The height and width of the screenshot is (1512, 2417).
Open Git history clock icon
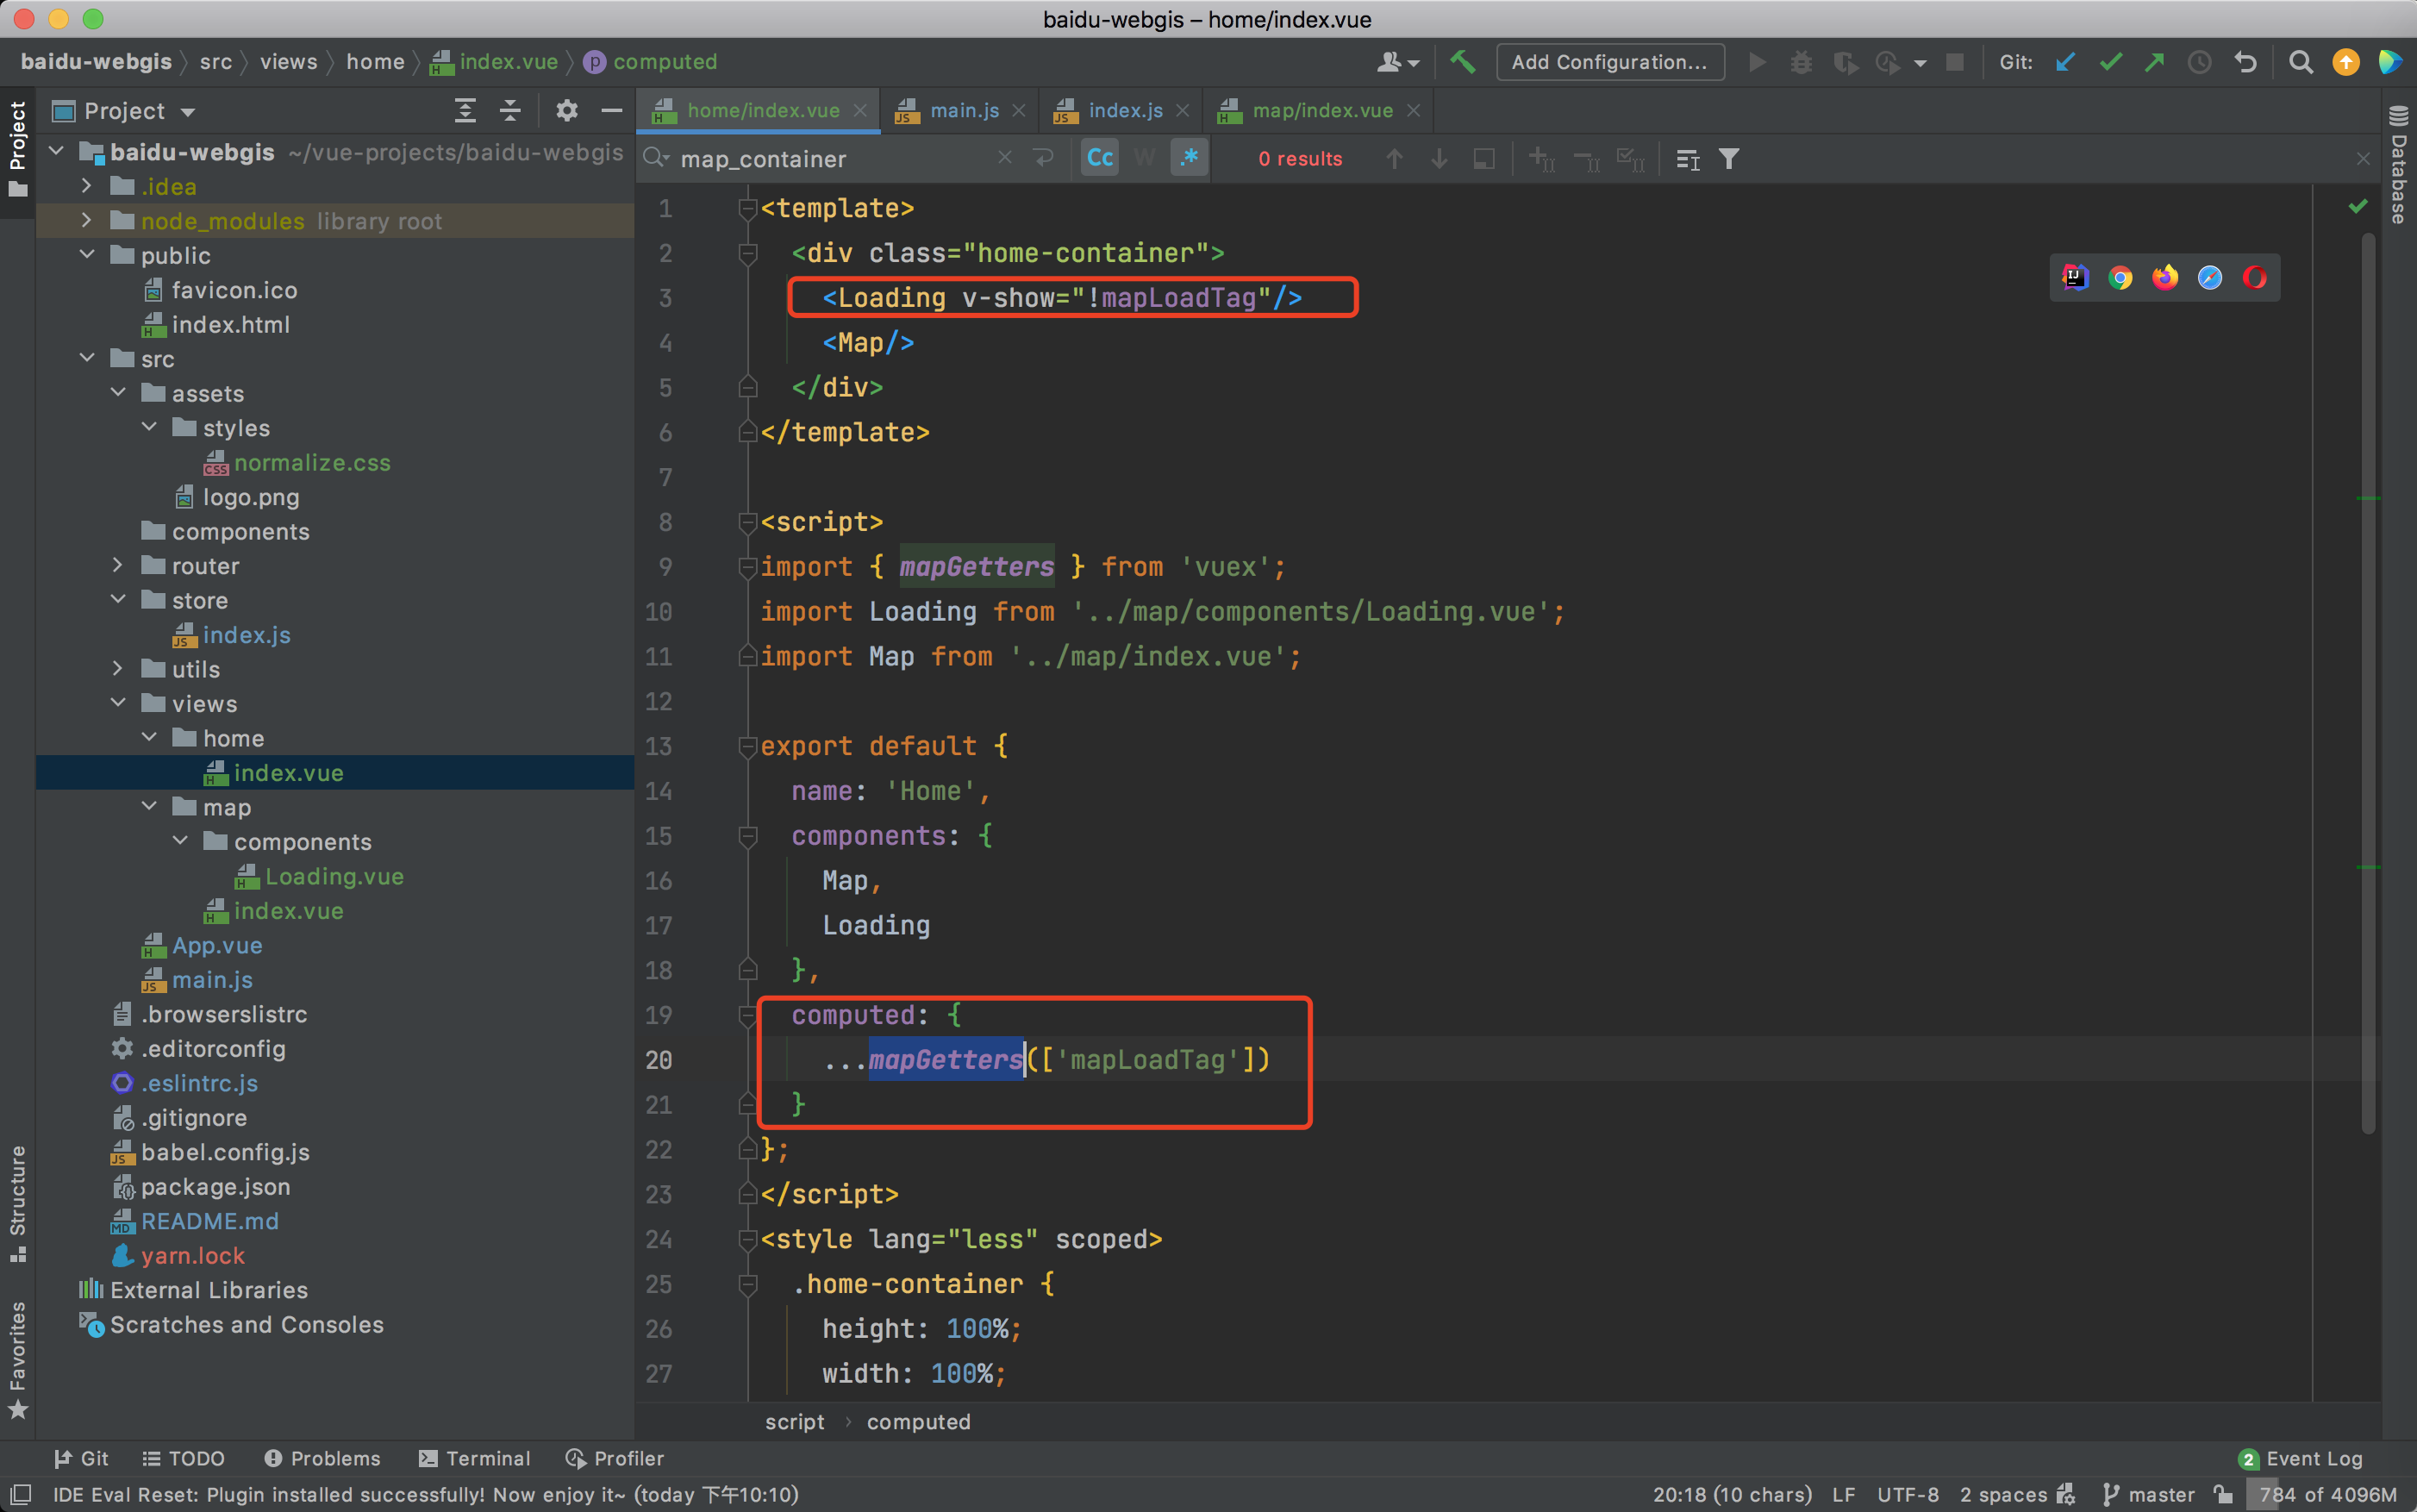click(x=2199, y=62)
